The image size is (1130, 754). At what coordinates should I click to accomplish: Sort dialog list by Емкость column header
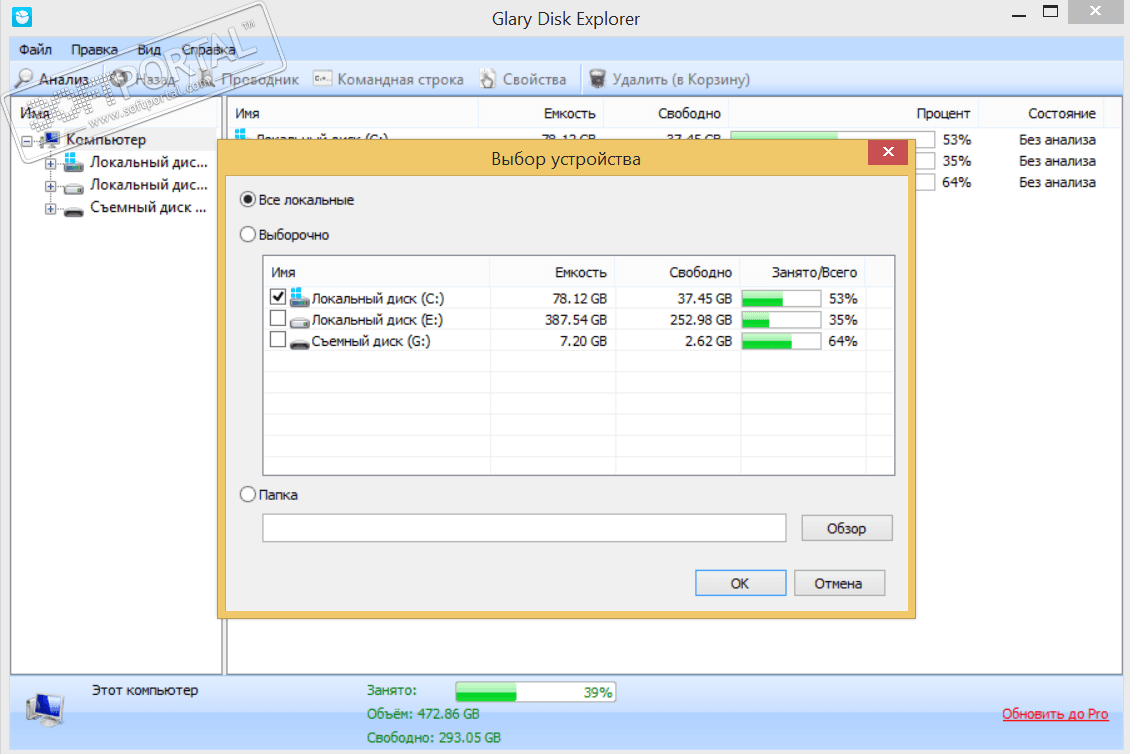[552, 272]
